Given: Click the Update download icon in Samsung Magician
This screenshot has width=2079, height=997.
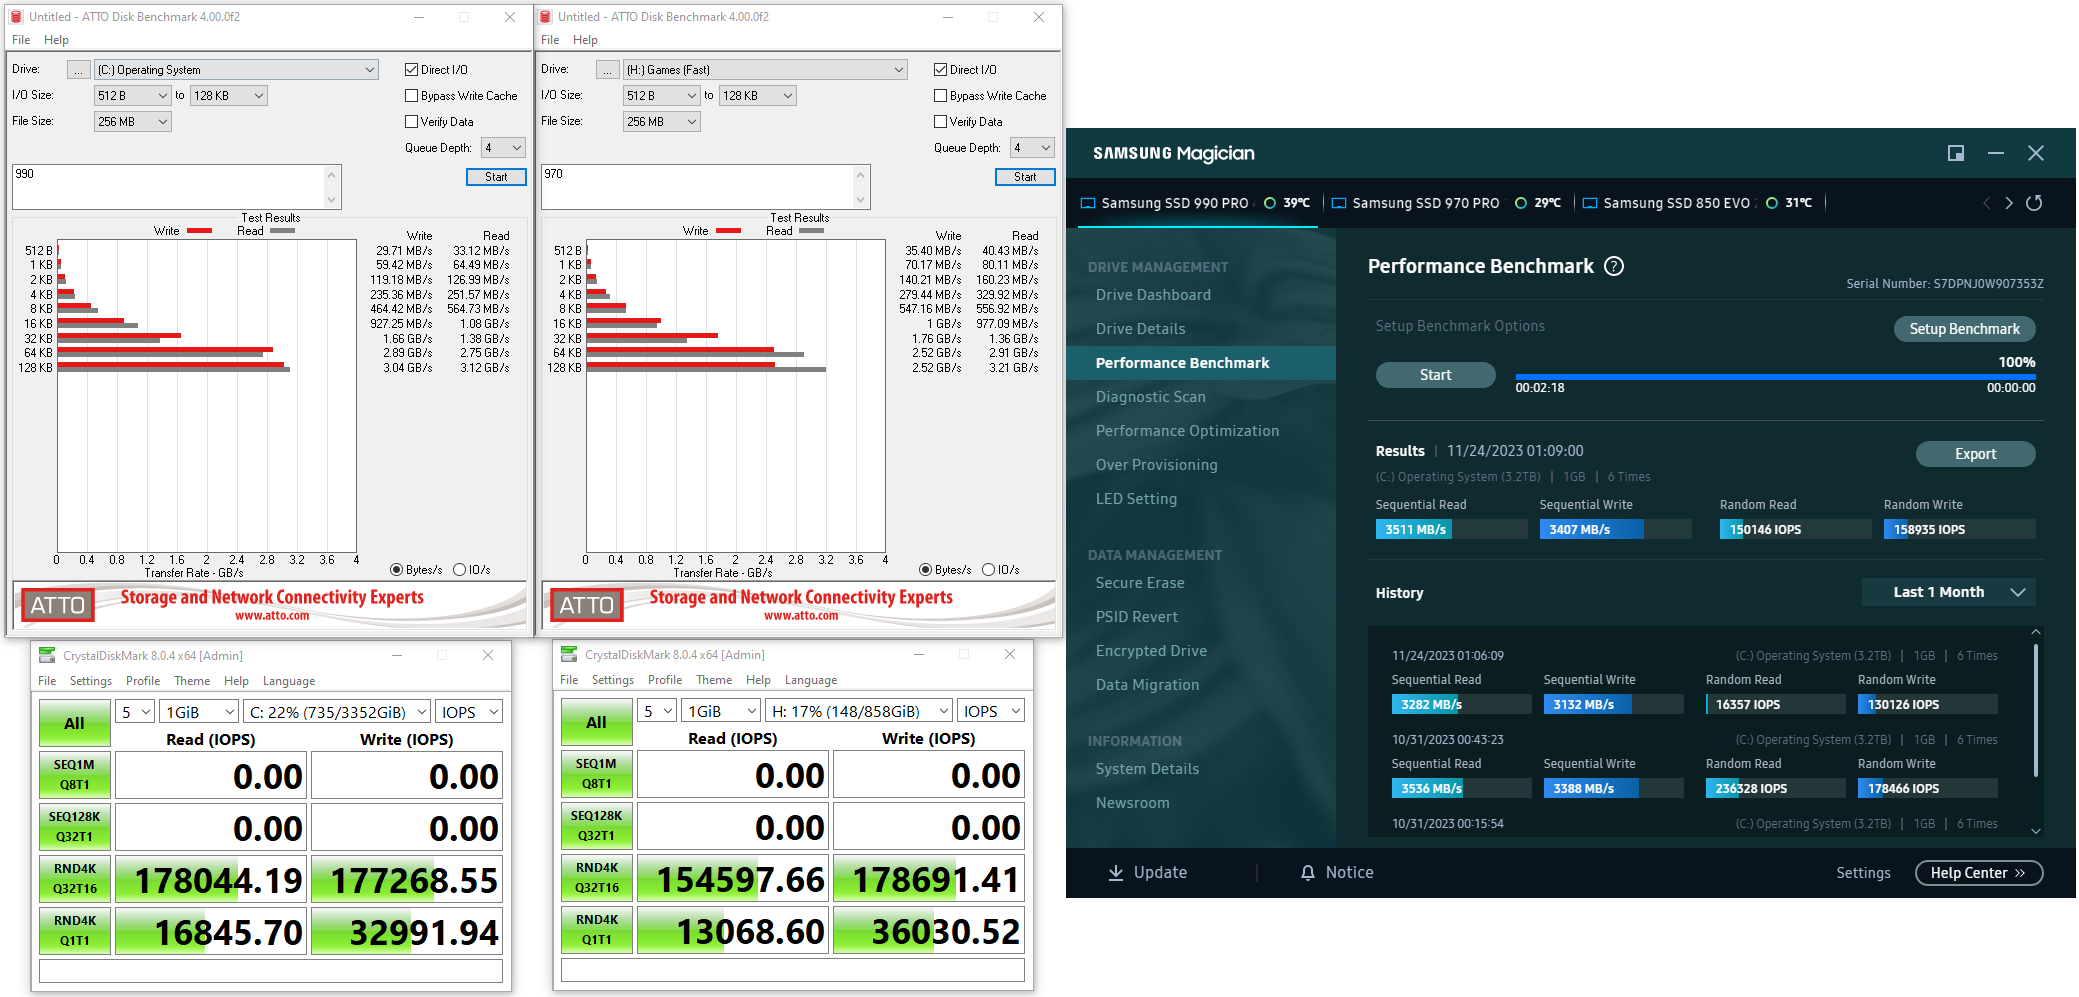Looking at the screenshot, I should point(1116,872).
